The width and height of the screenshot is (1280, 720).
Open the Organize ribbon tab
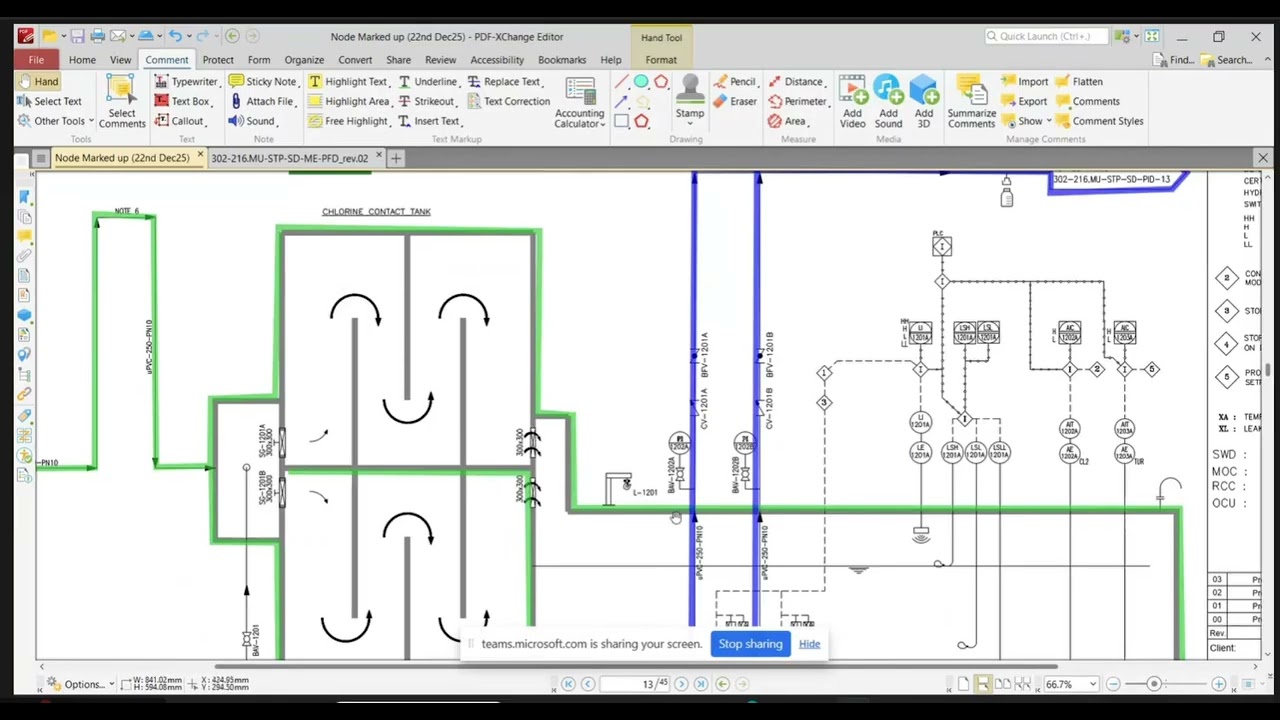[x=304, y=60]
